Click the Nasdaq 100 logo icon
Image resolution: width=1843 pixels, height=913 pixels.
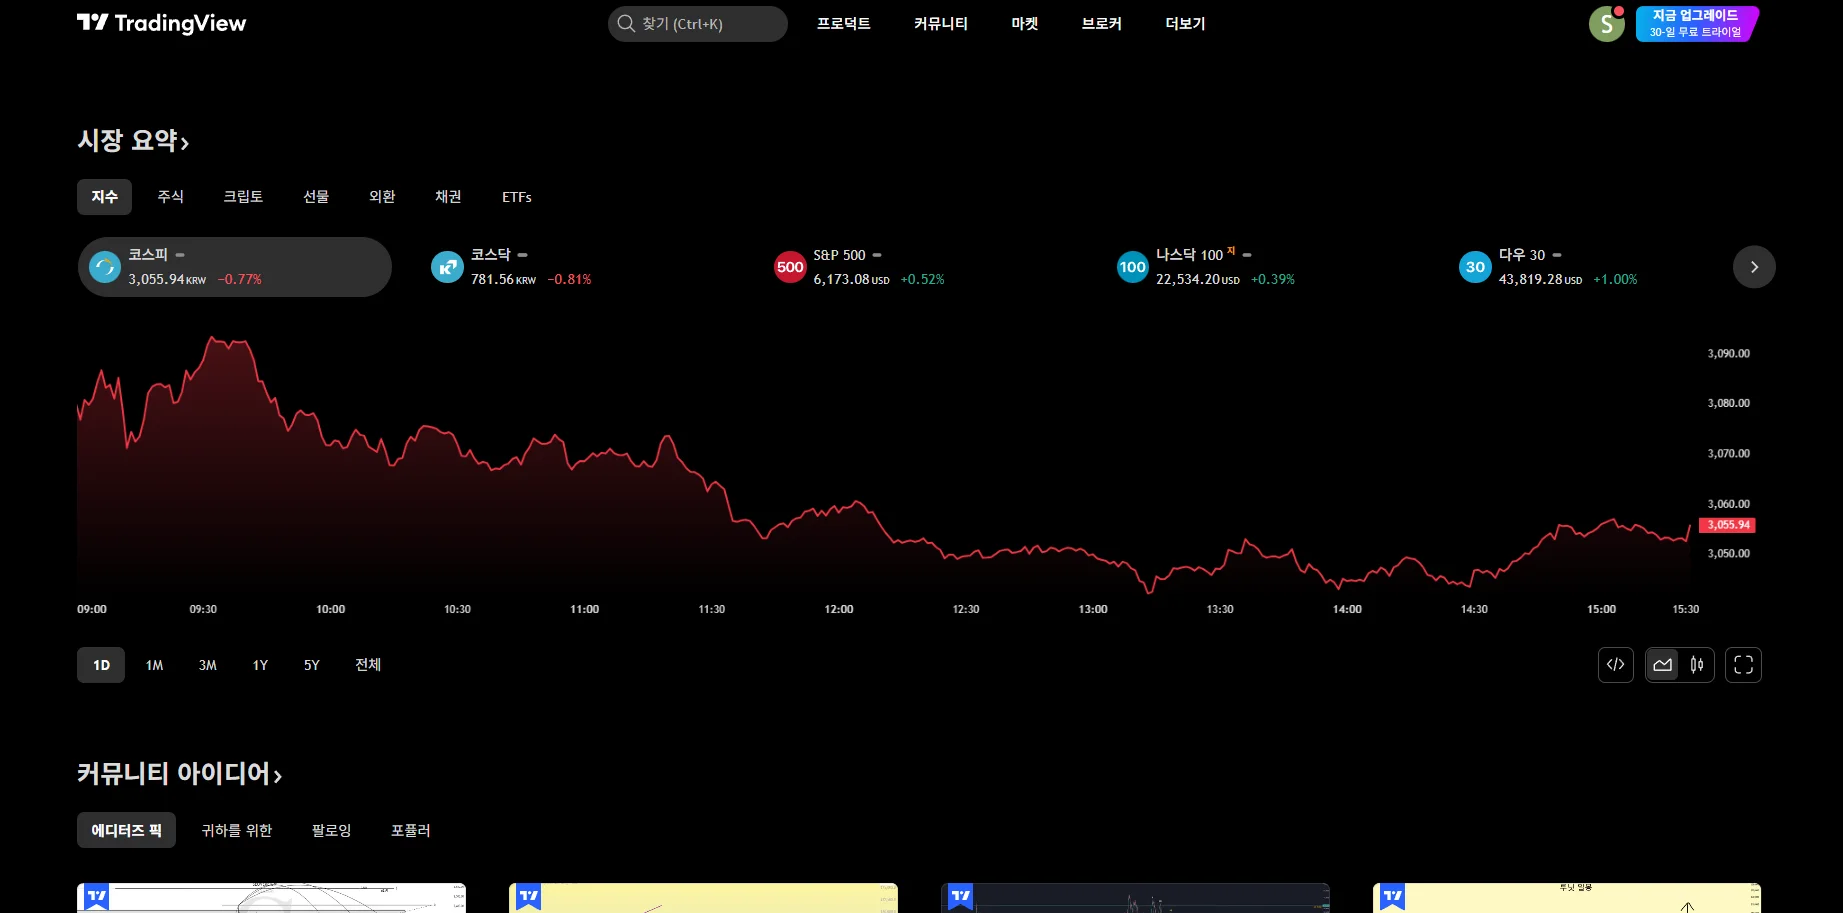point(1132,267)
